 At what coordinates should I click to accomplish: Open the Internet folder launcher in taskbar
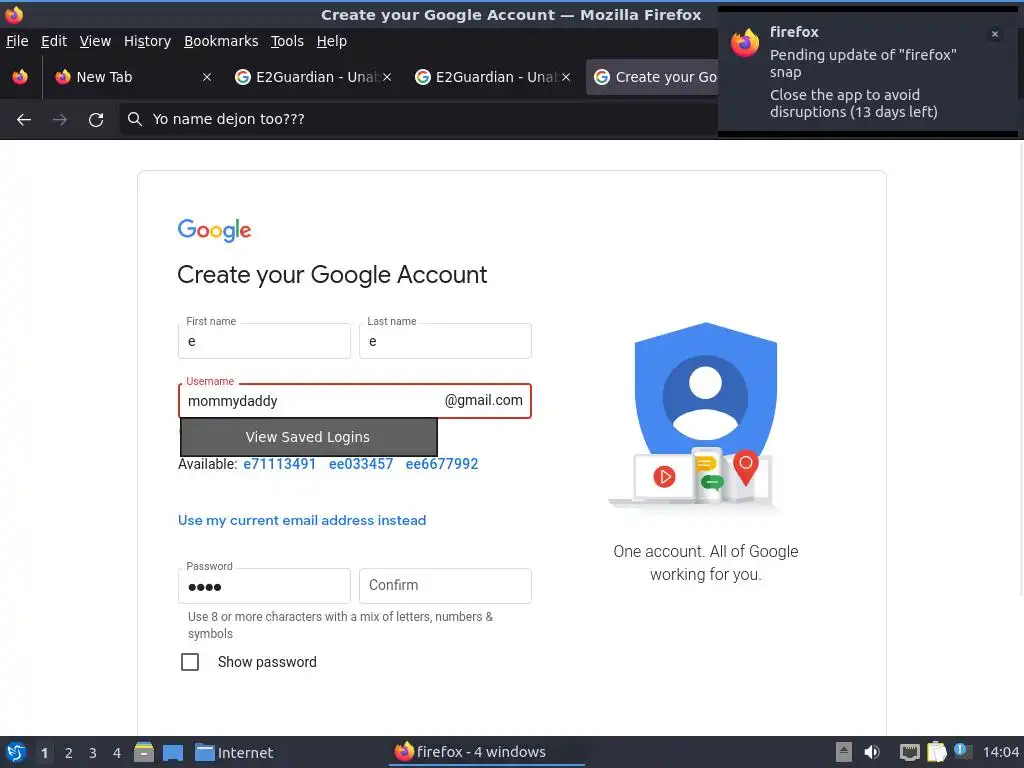(234, 752)
